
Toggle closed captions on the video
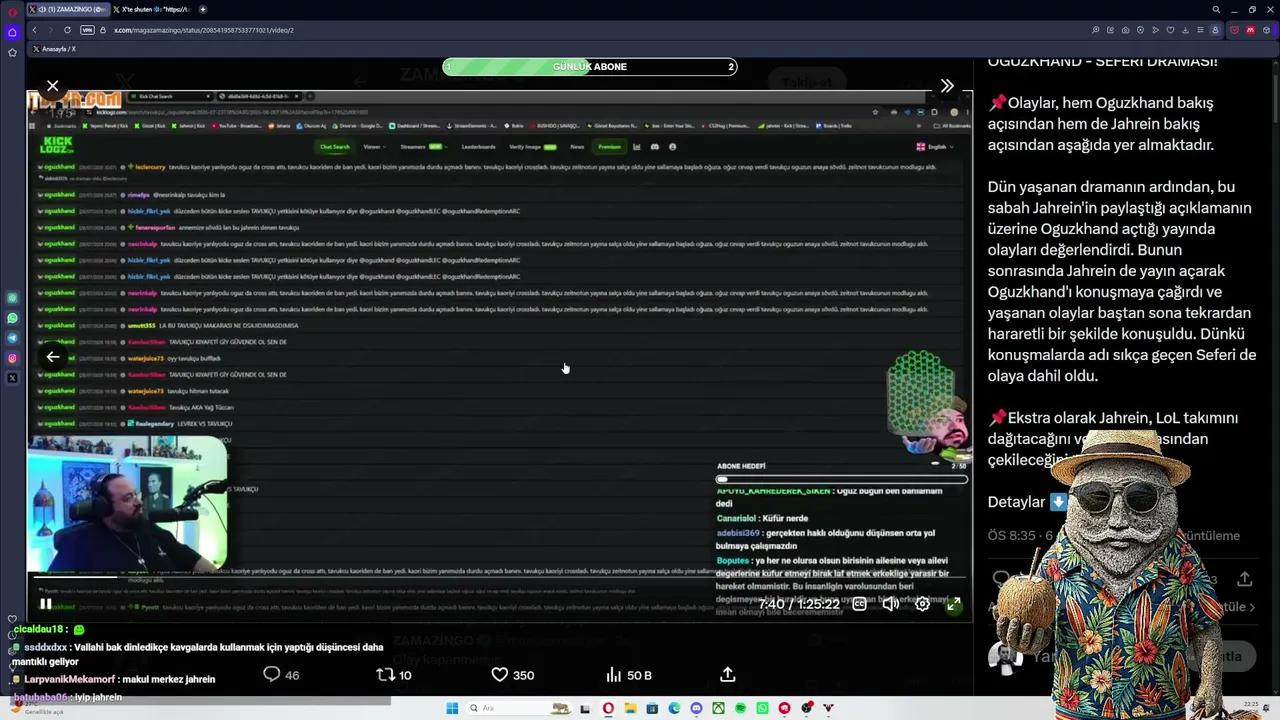click(x=859, y=604)
